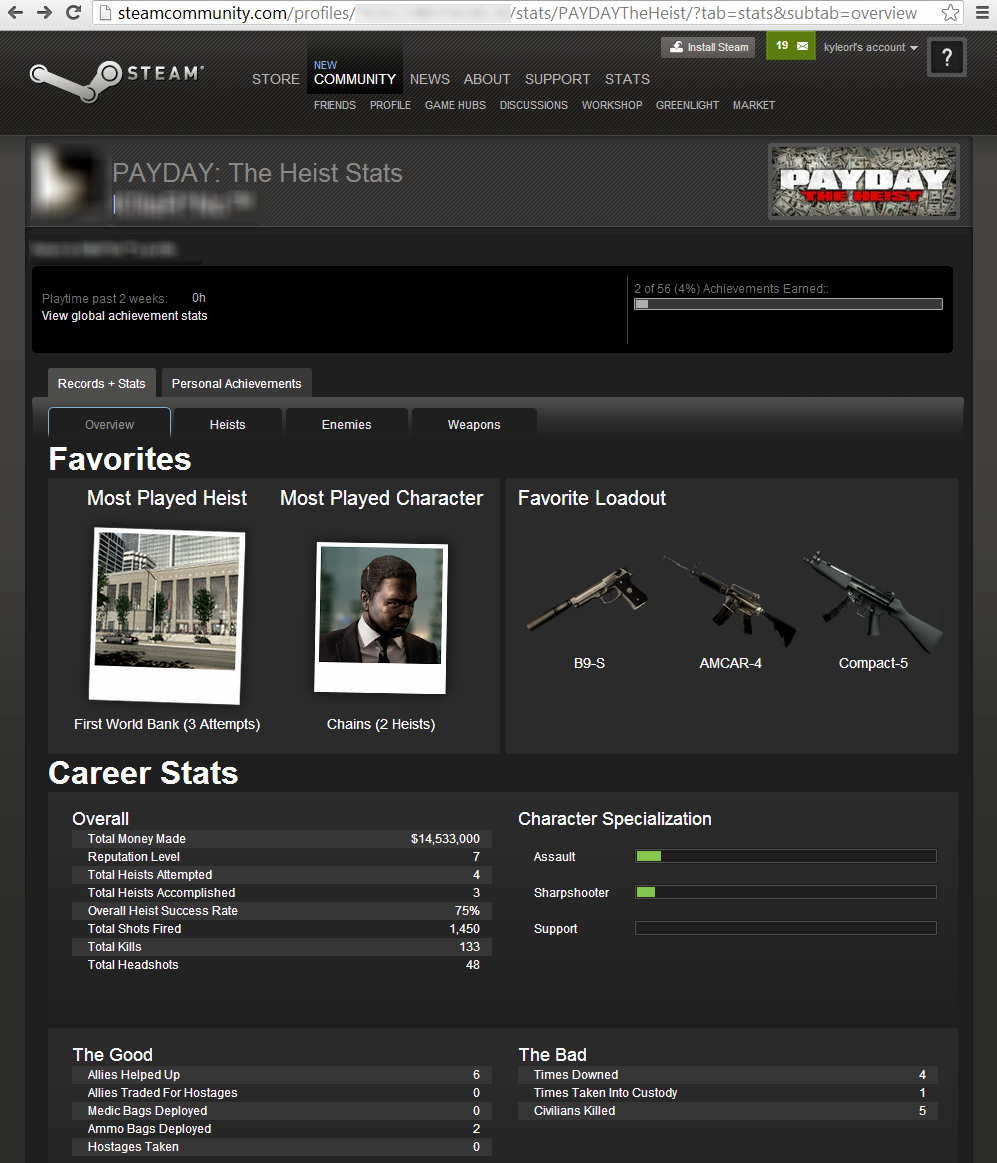Click the Reputation Level row
Screen dimensions: 997x1163
(x=282, y=857)
